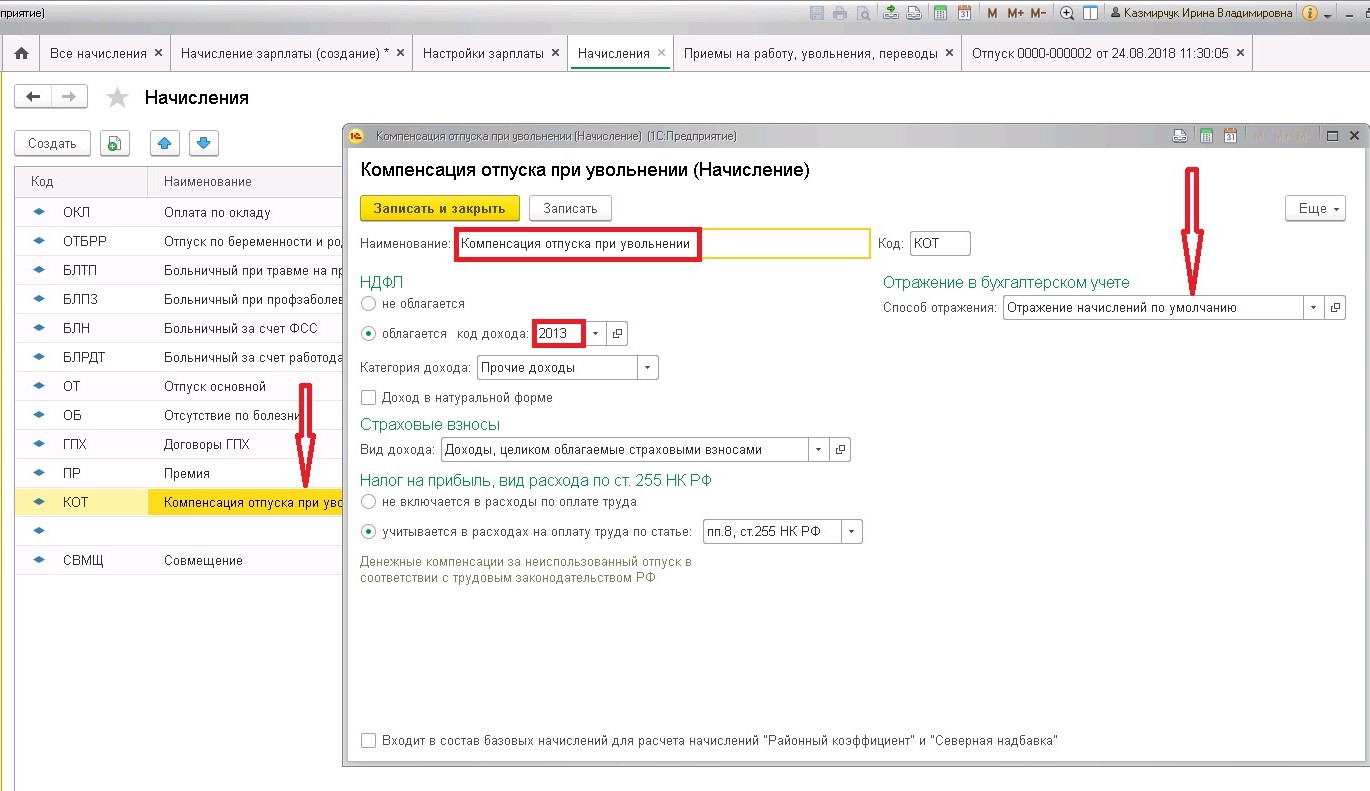Viewport: 1370px width, 791px height.
Task: Click the yellow info icon in top toolbar
Action: coord(1310,13)
